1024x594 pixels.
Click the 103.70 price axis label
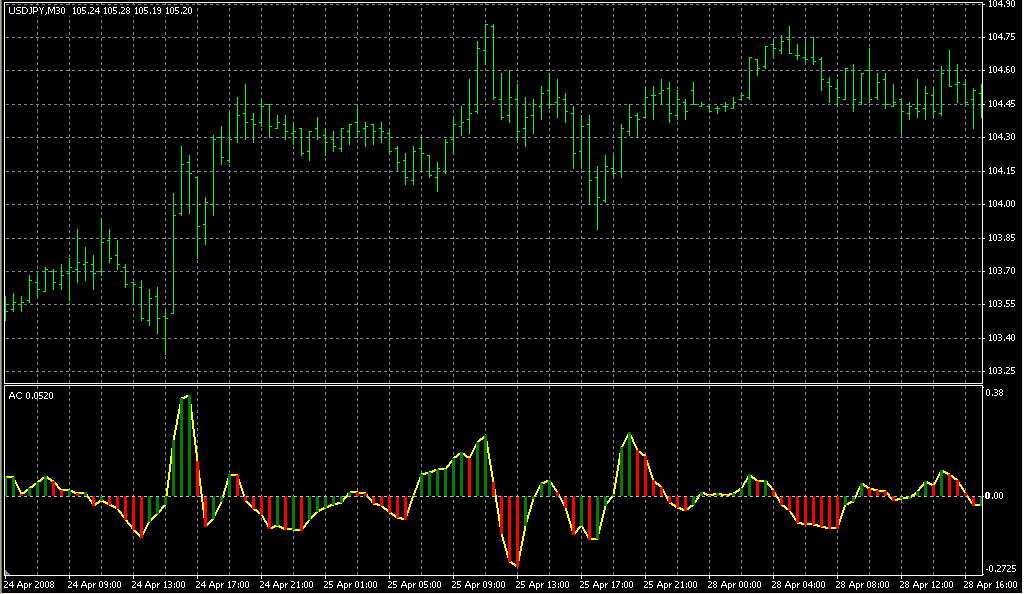coord(1001,271)
